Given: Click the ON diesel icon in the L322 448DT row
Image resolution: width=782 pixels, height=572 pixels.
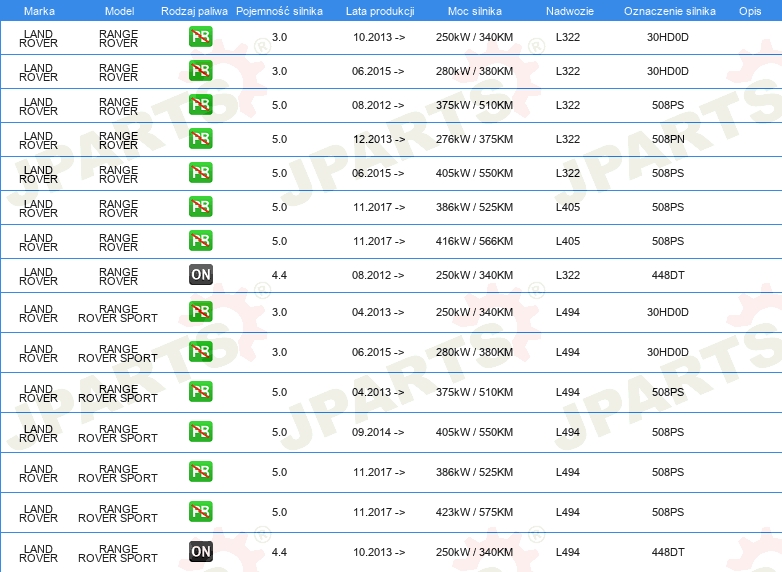Looking at the screenshot, I should 200,274.
